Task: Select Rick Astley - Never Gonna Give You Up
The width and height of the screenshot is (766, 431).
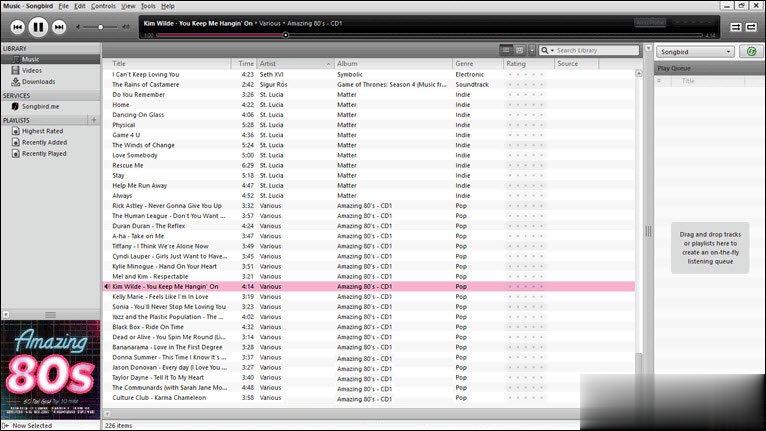Action: (167, 206)
